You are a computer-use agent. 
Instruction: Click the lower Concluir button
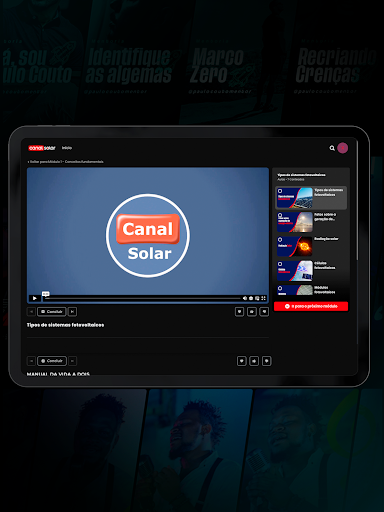point(52,361)
